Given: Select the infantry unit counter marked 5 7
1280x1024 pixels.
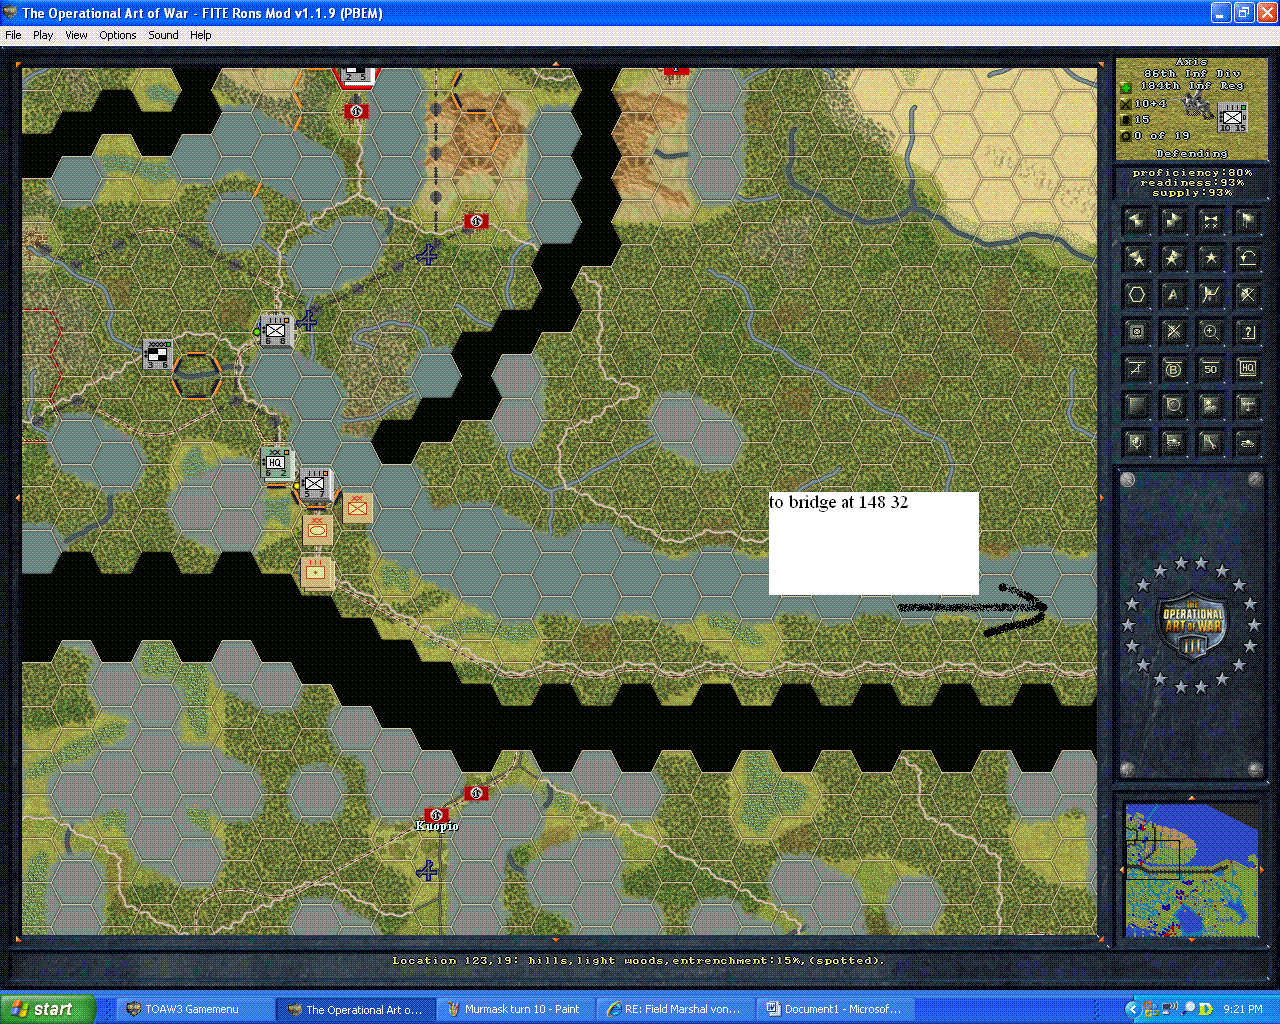Looking at the screenshot, I should coord(315,485).
